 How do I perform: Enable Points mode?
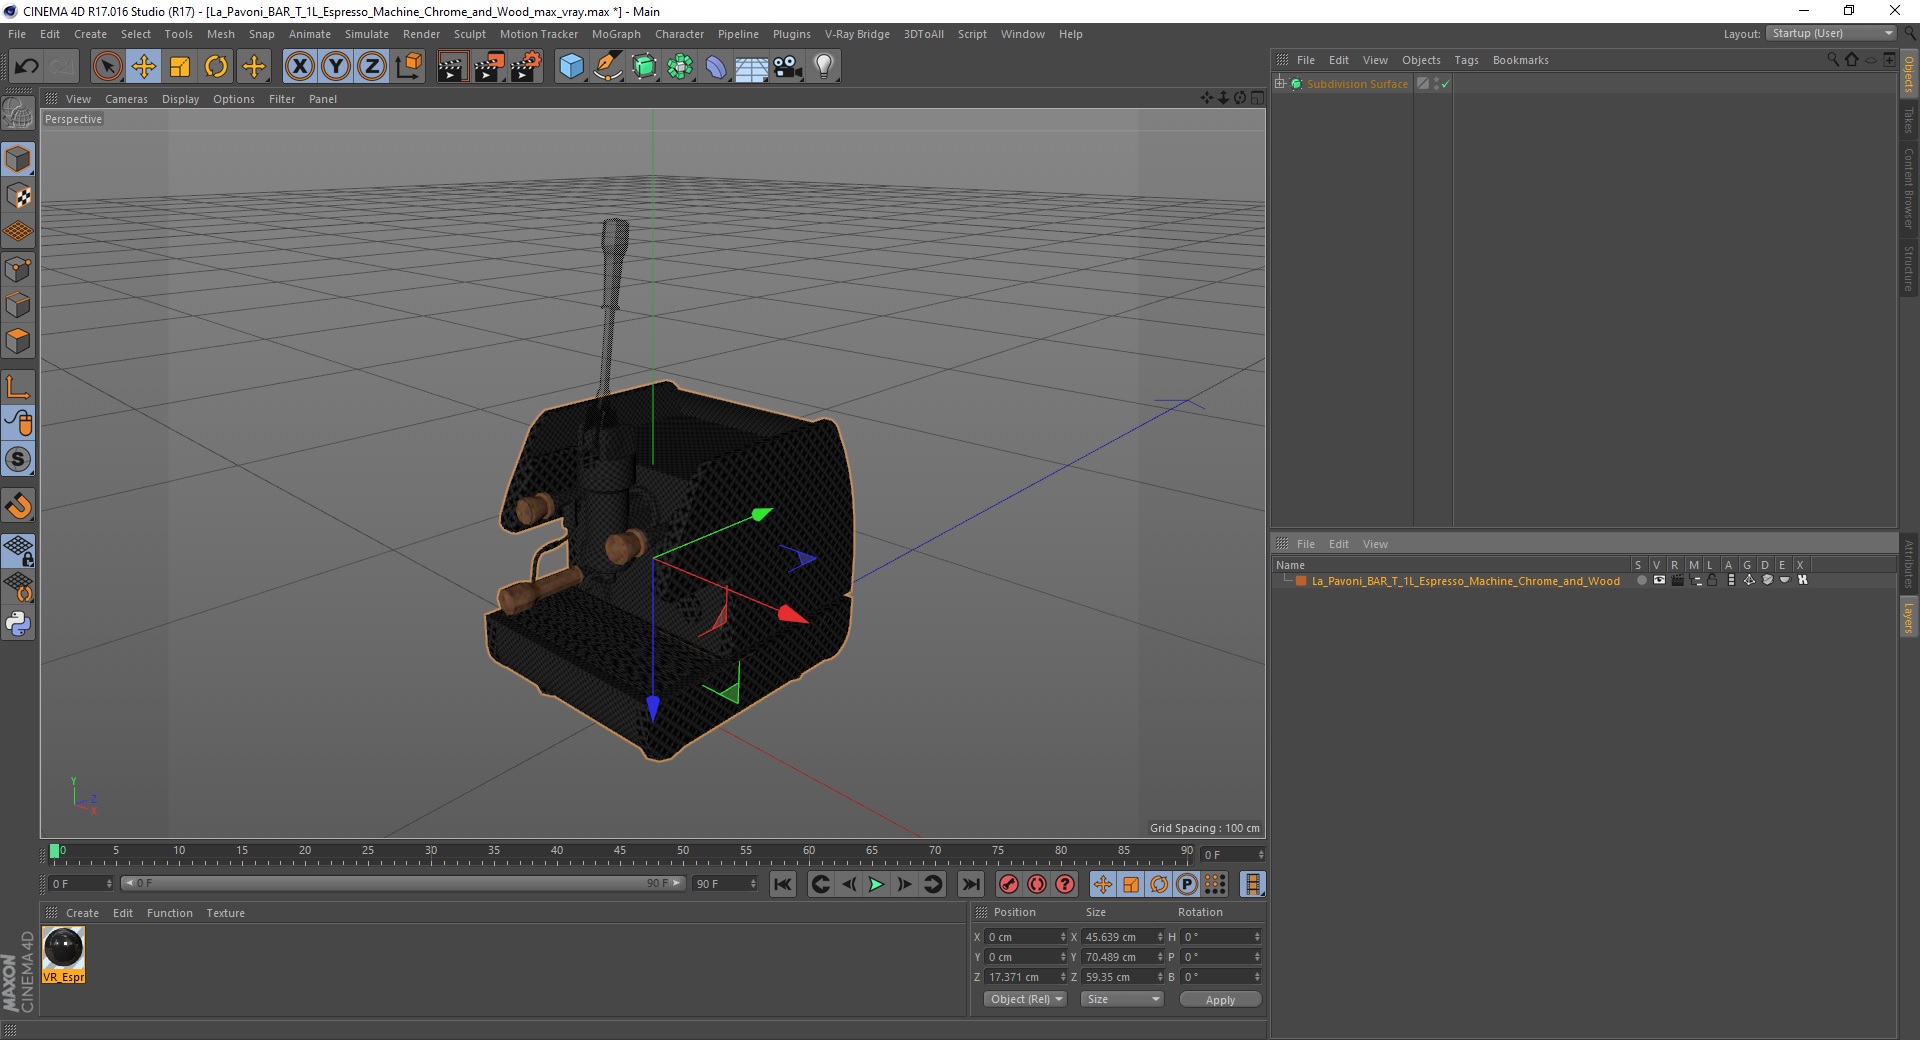point(18,269)
